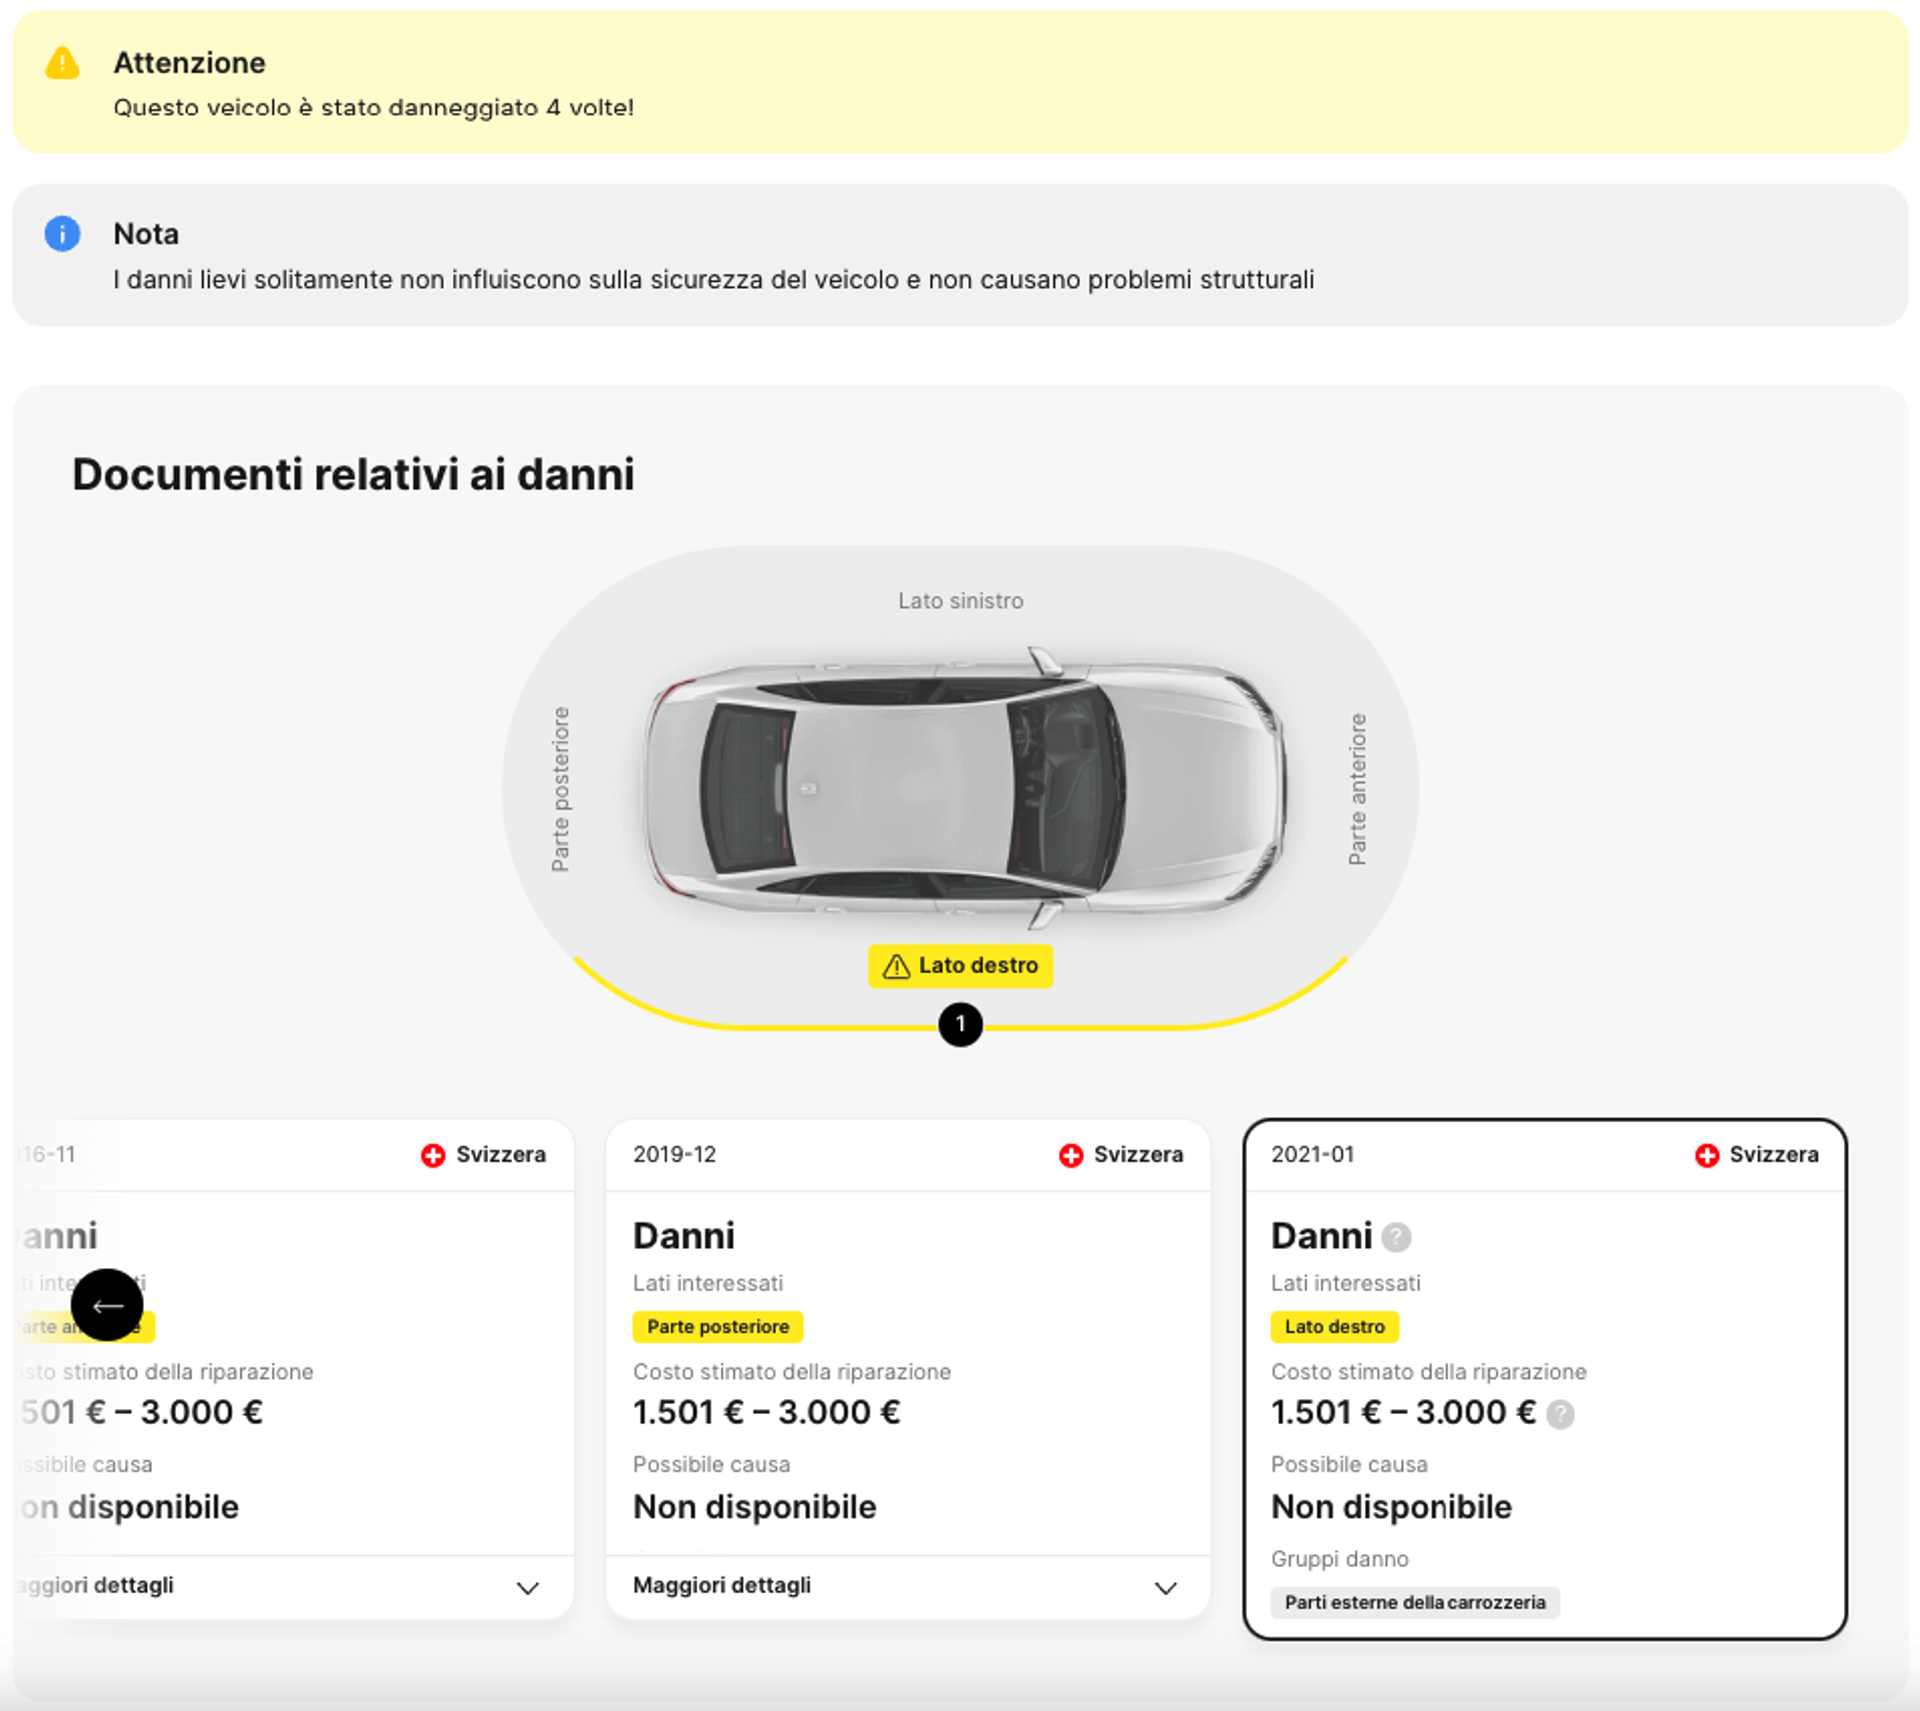Click the Swiss flag icon in the 2019-12 card
Viewport: 1920px width, 1711px height.
(x=1071, y=1155)
